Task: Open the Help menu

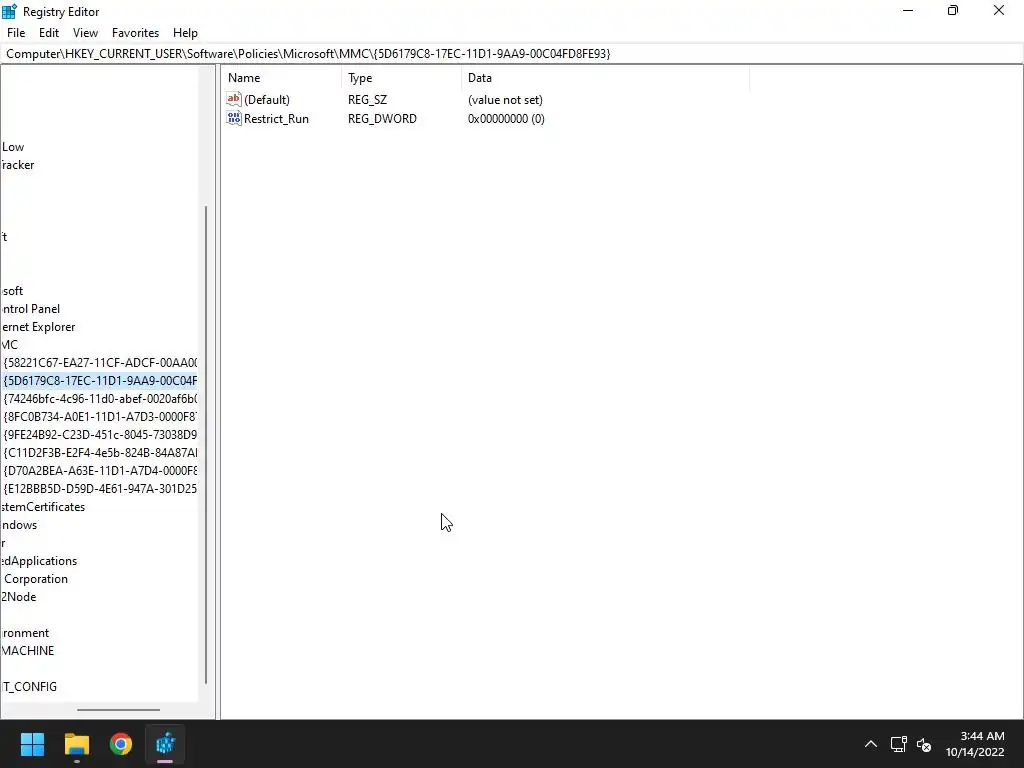Action: pos(185,33)
